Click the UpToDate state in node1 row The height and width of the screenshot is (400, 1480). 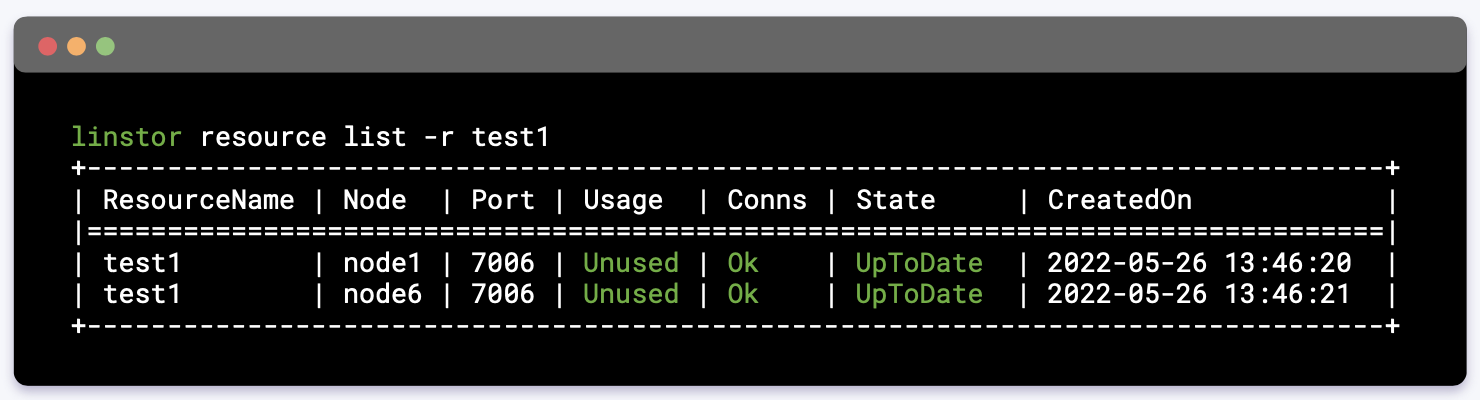(x=919, y=263)
